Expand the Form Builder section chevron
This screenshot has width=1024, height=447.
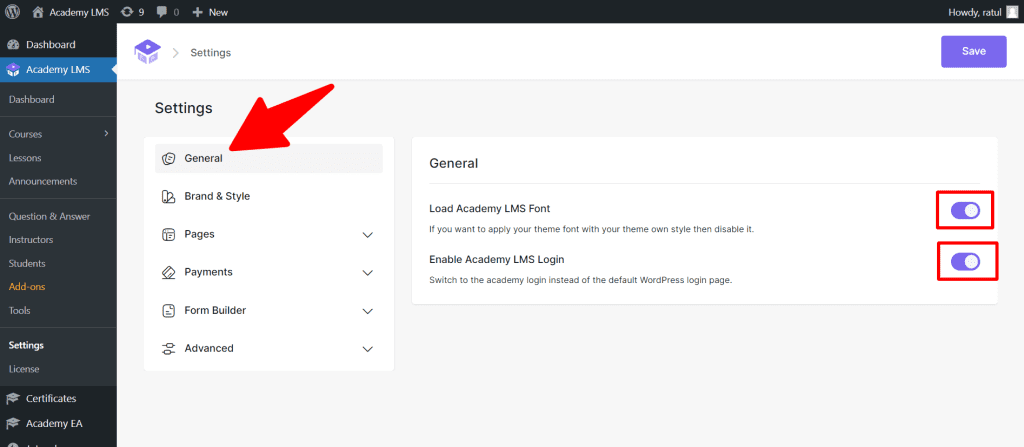(x=368, y=311)
